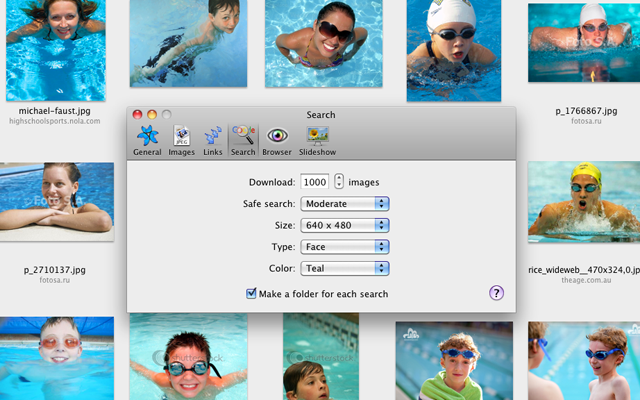Select the p_2710137.jpg thumbnail

(57, 202)
